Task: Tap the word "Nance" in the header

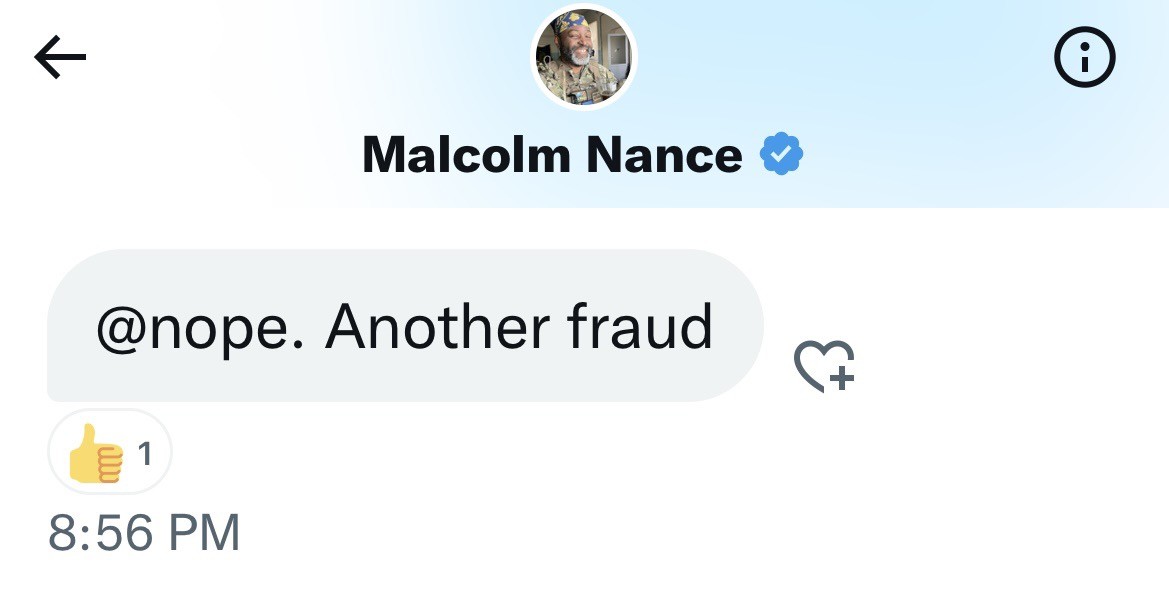Action: (664, 155)
